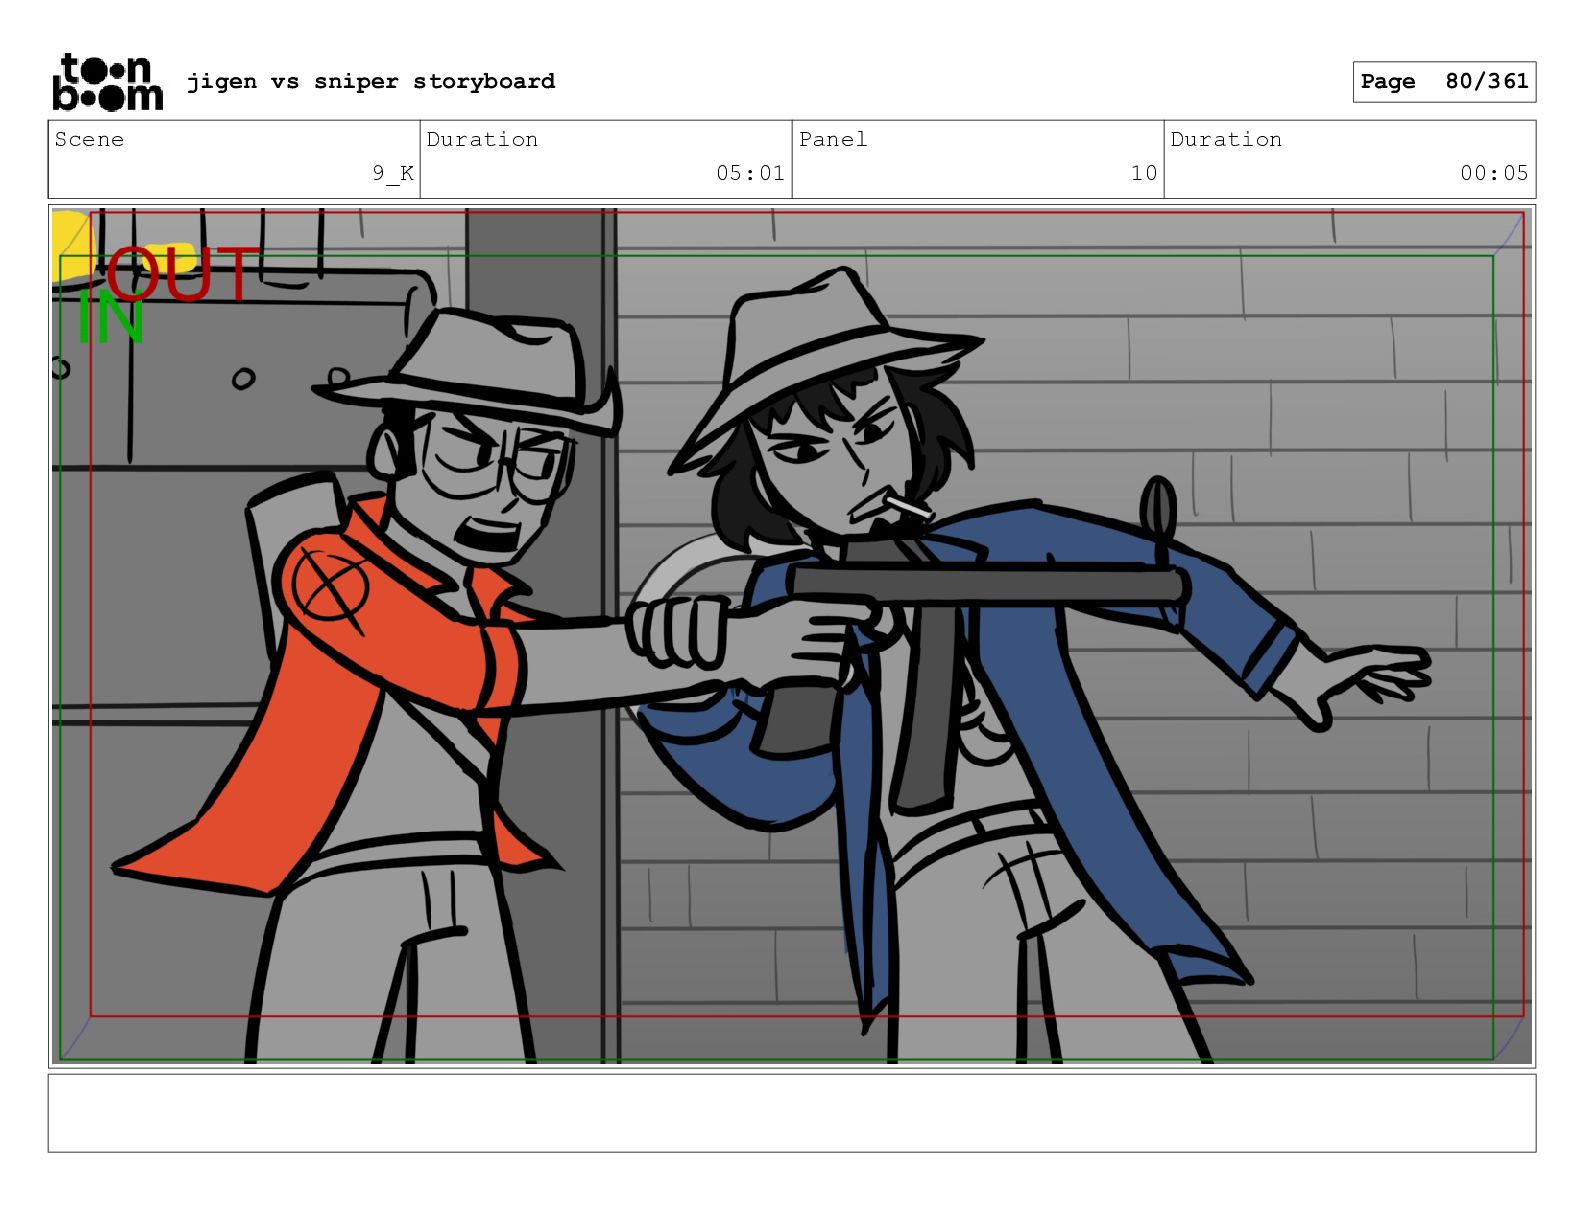Image resolution: width=1584 pixels, height=1224 pixels.
Task: Click the storyboard panel drawing of the two gunmen
Action: pos(792,636)
